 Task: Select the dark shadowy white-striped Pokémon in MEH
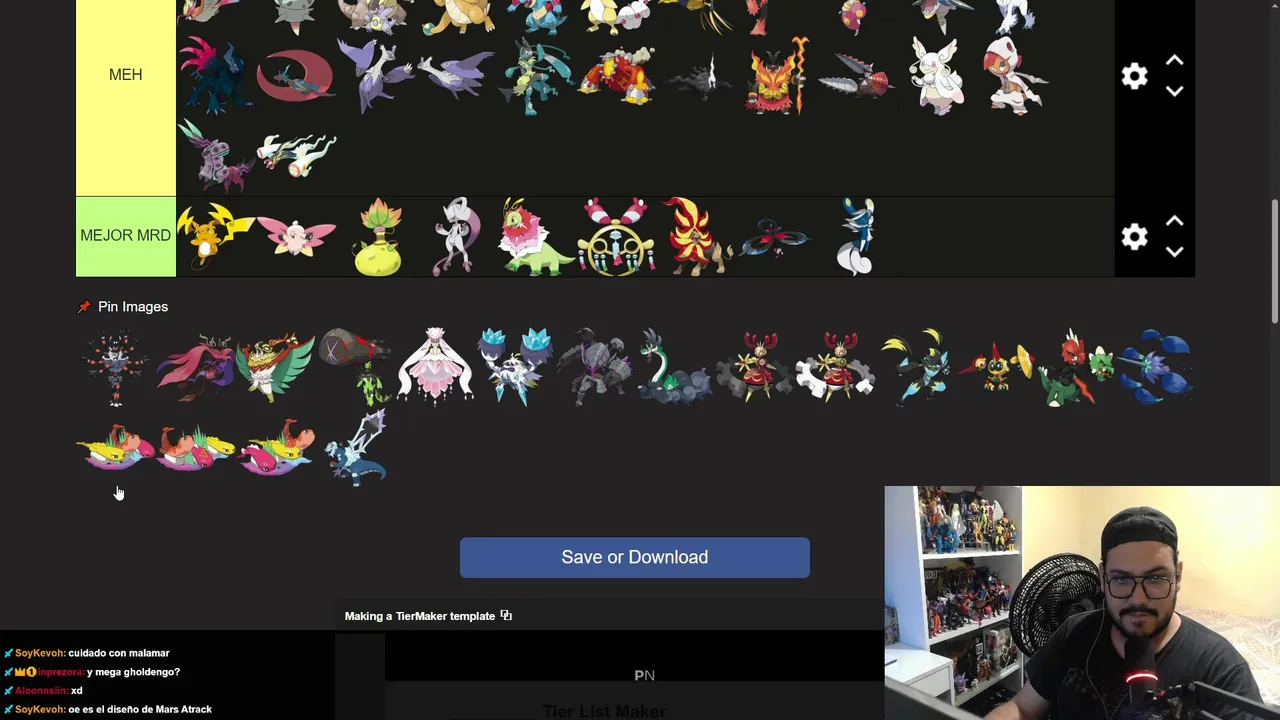[x=696, y=76]
